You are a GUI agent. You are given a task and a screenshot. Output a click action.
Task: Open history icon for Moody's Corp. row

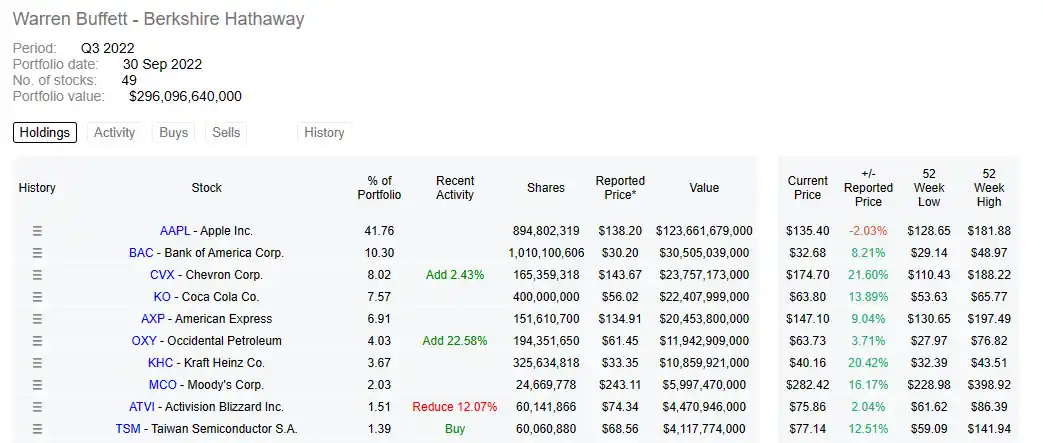click(37, 384)
